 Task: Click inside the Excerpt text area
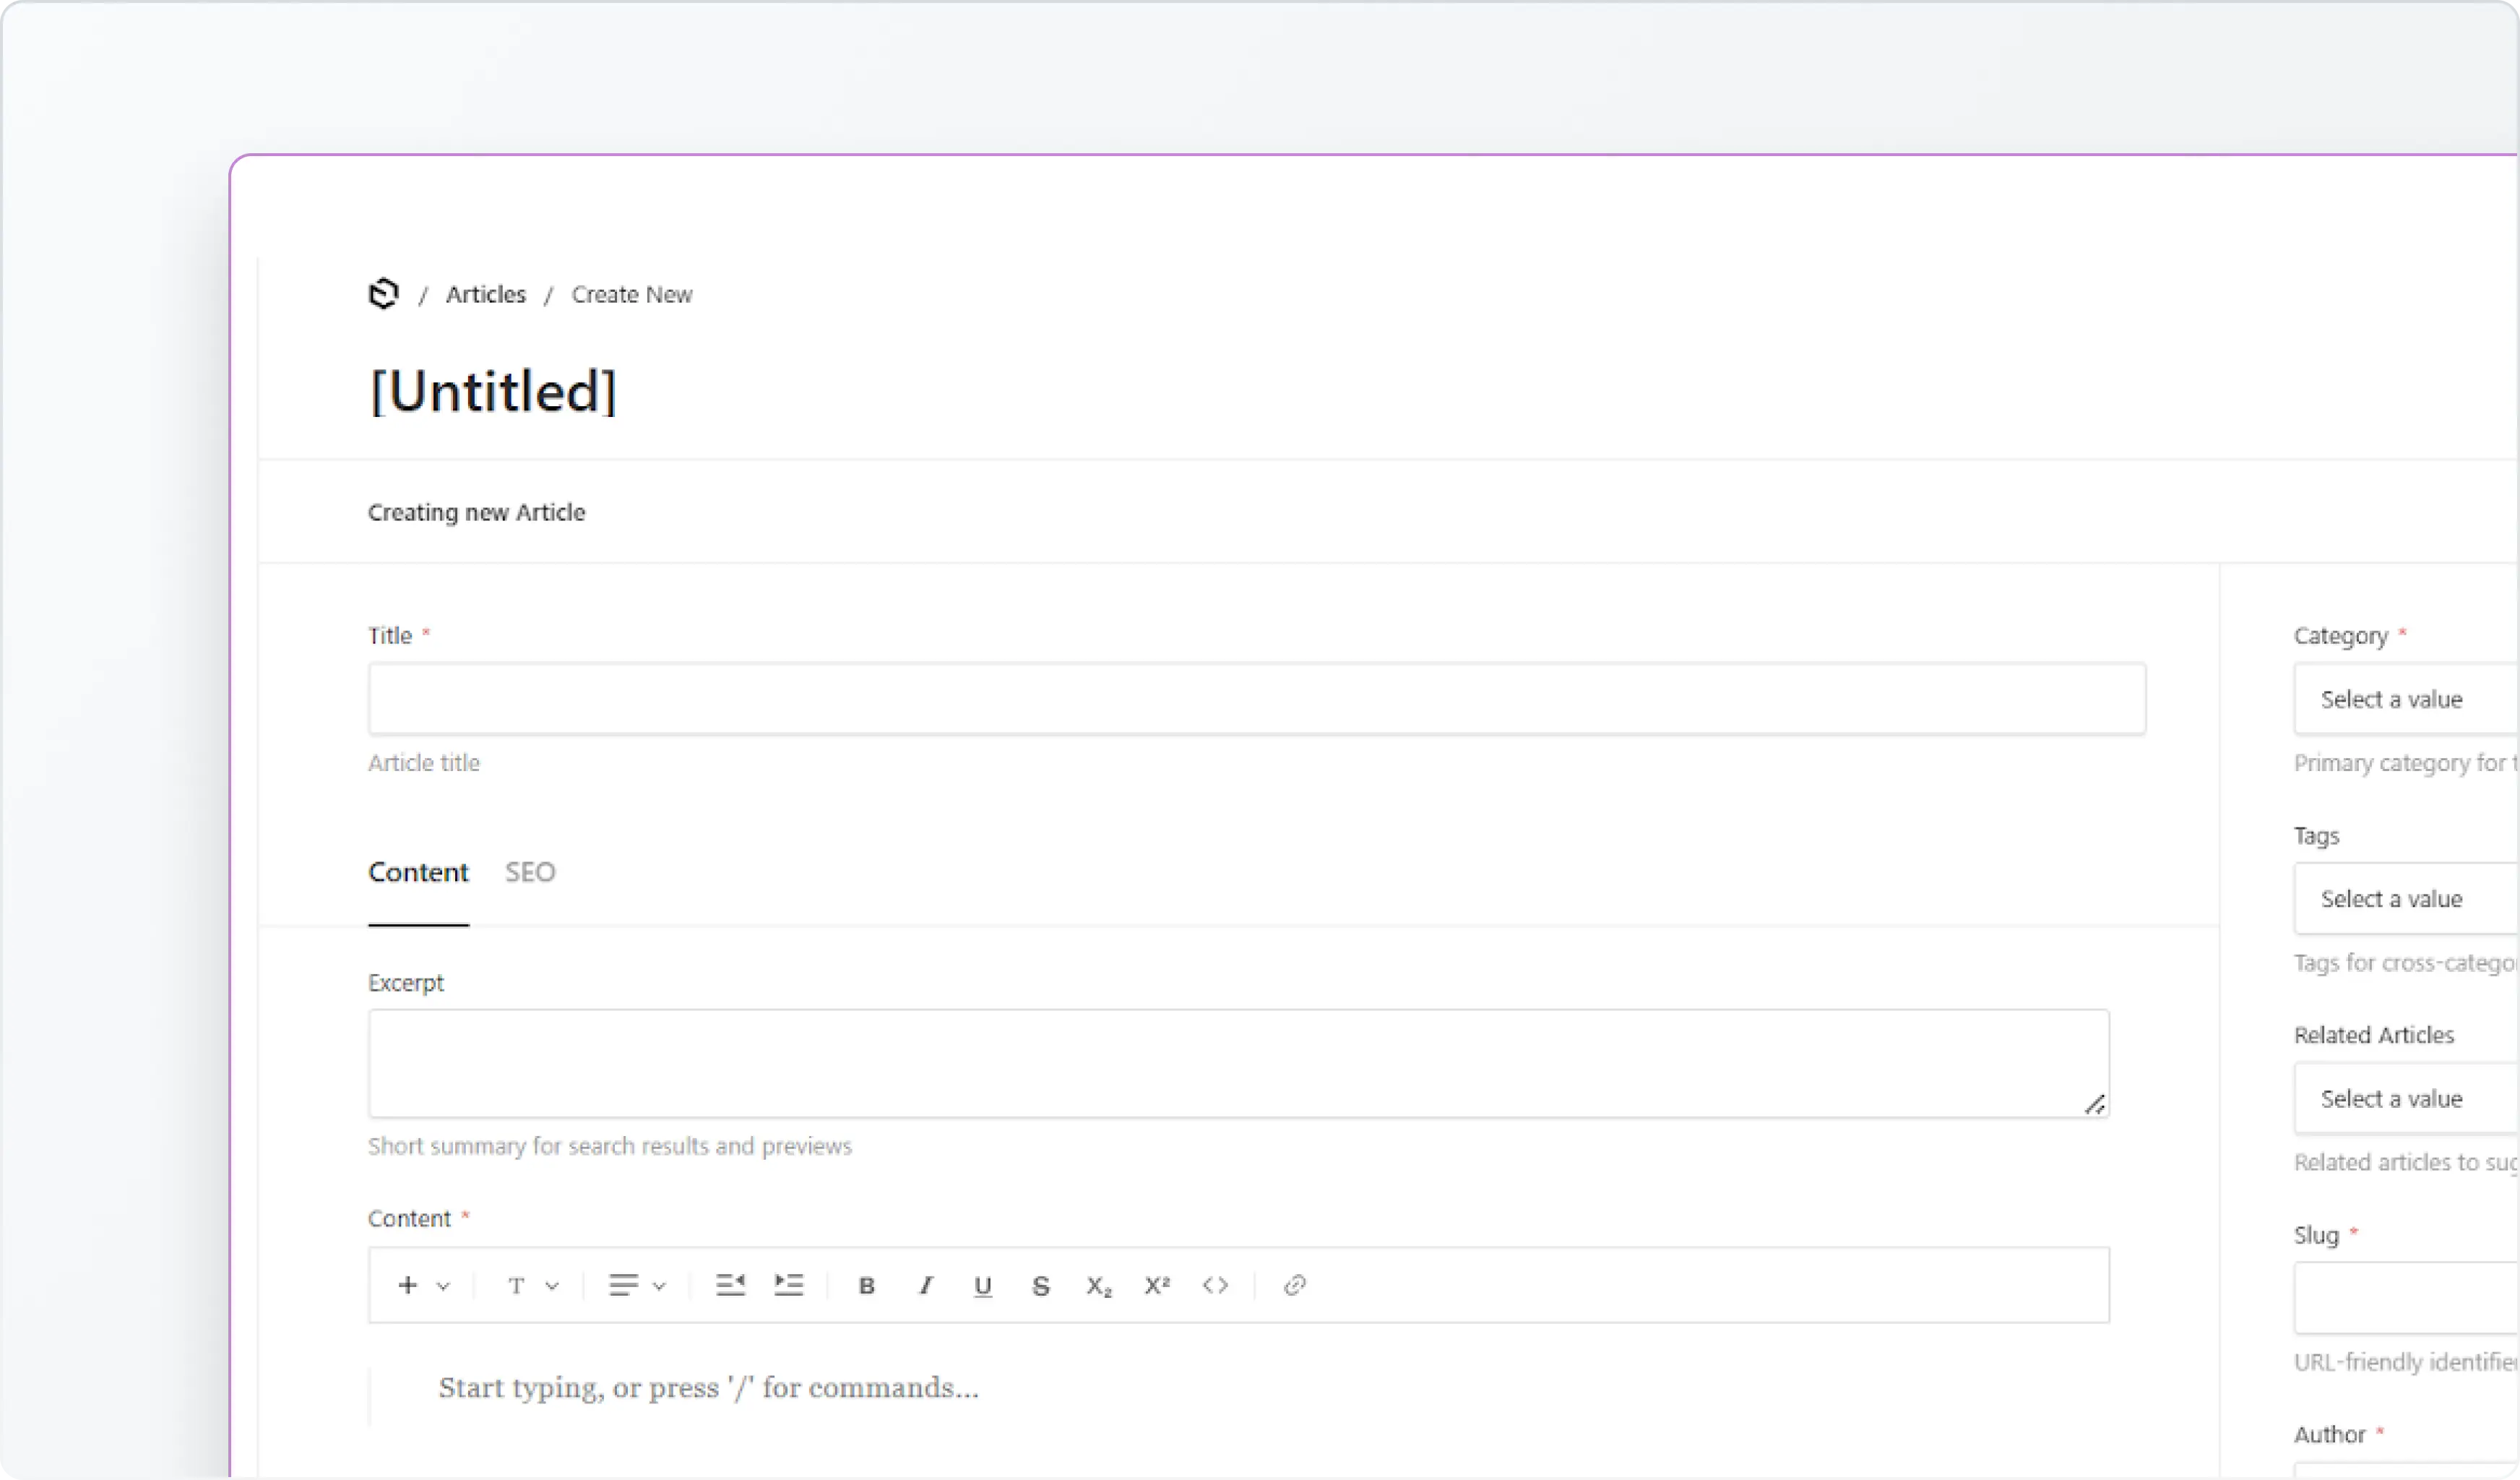pyautogui.click(x=1238, y=1063)
